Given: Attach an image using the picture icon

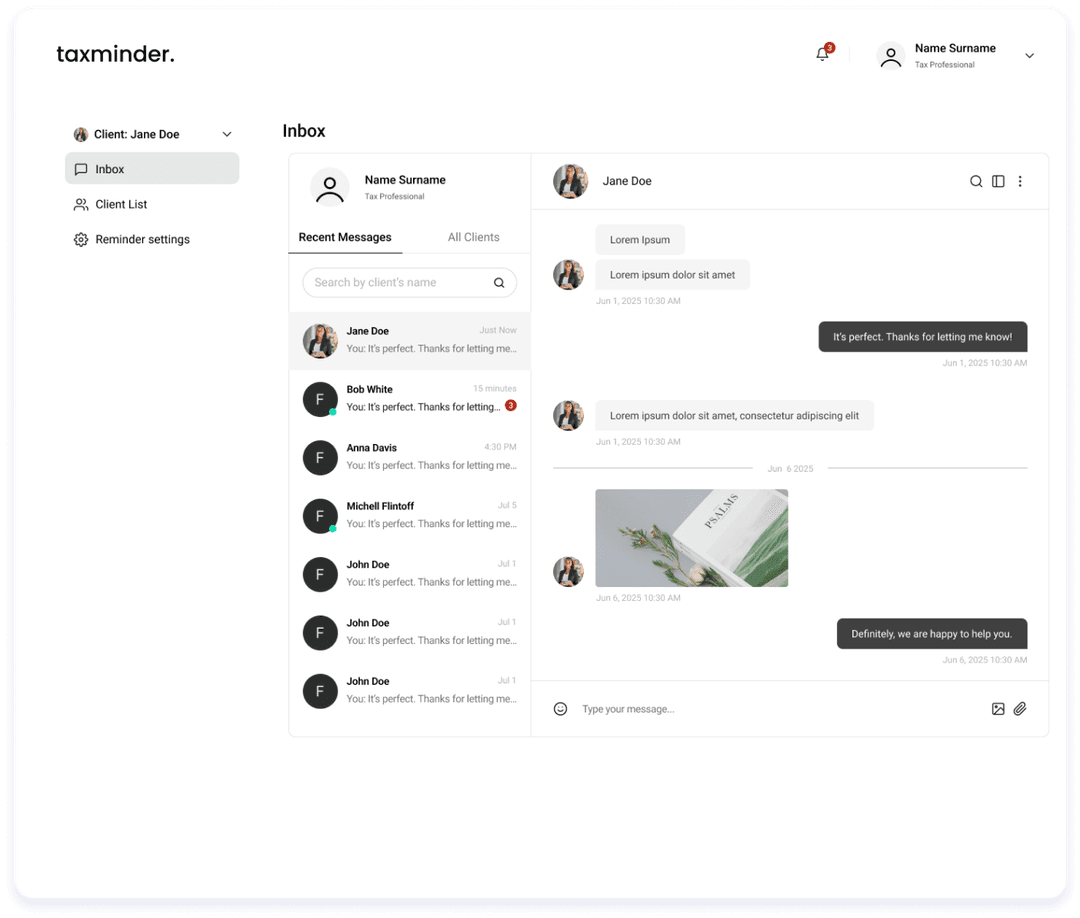Looking at the screenshot, I should click(998, 709).
